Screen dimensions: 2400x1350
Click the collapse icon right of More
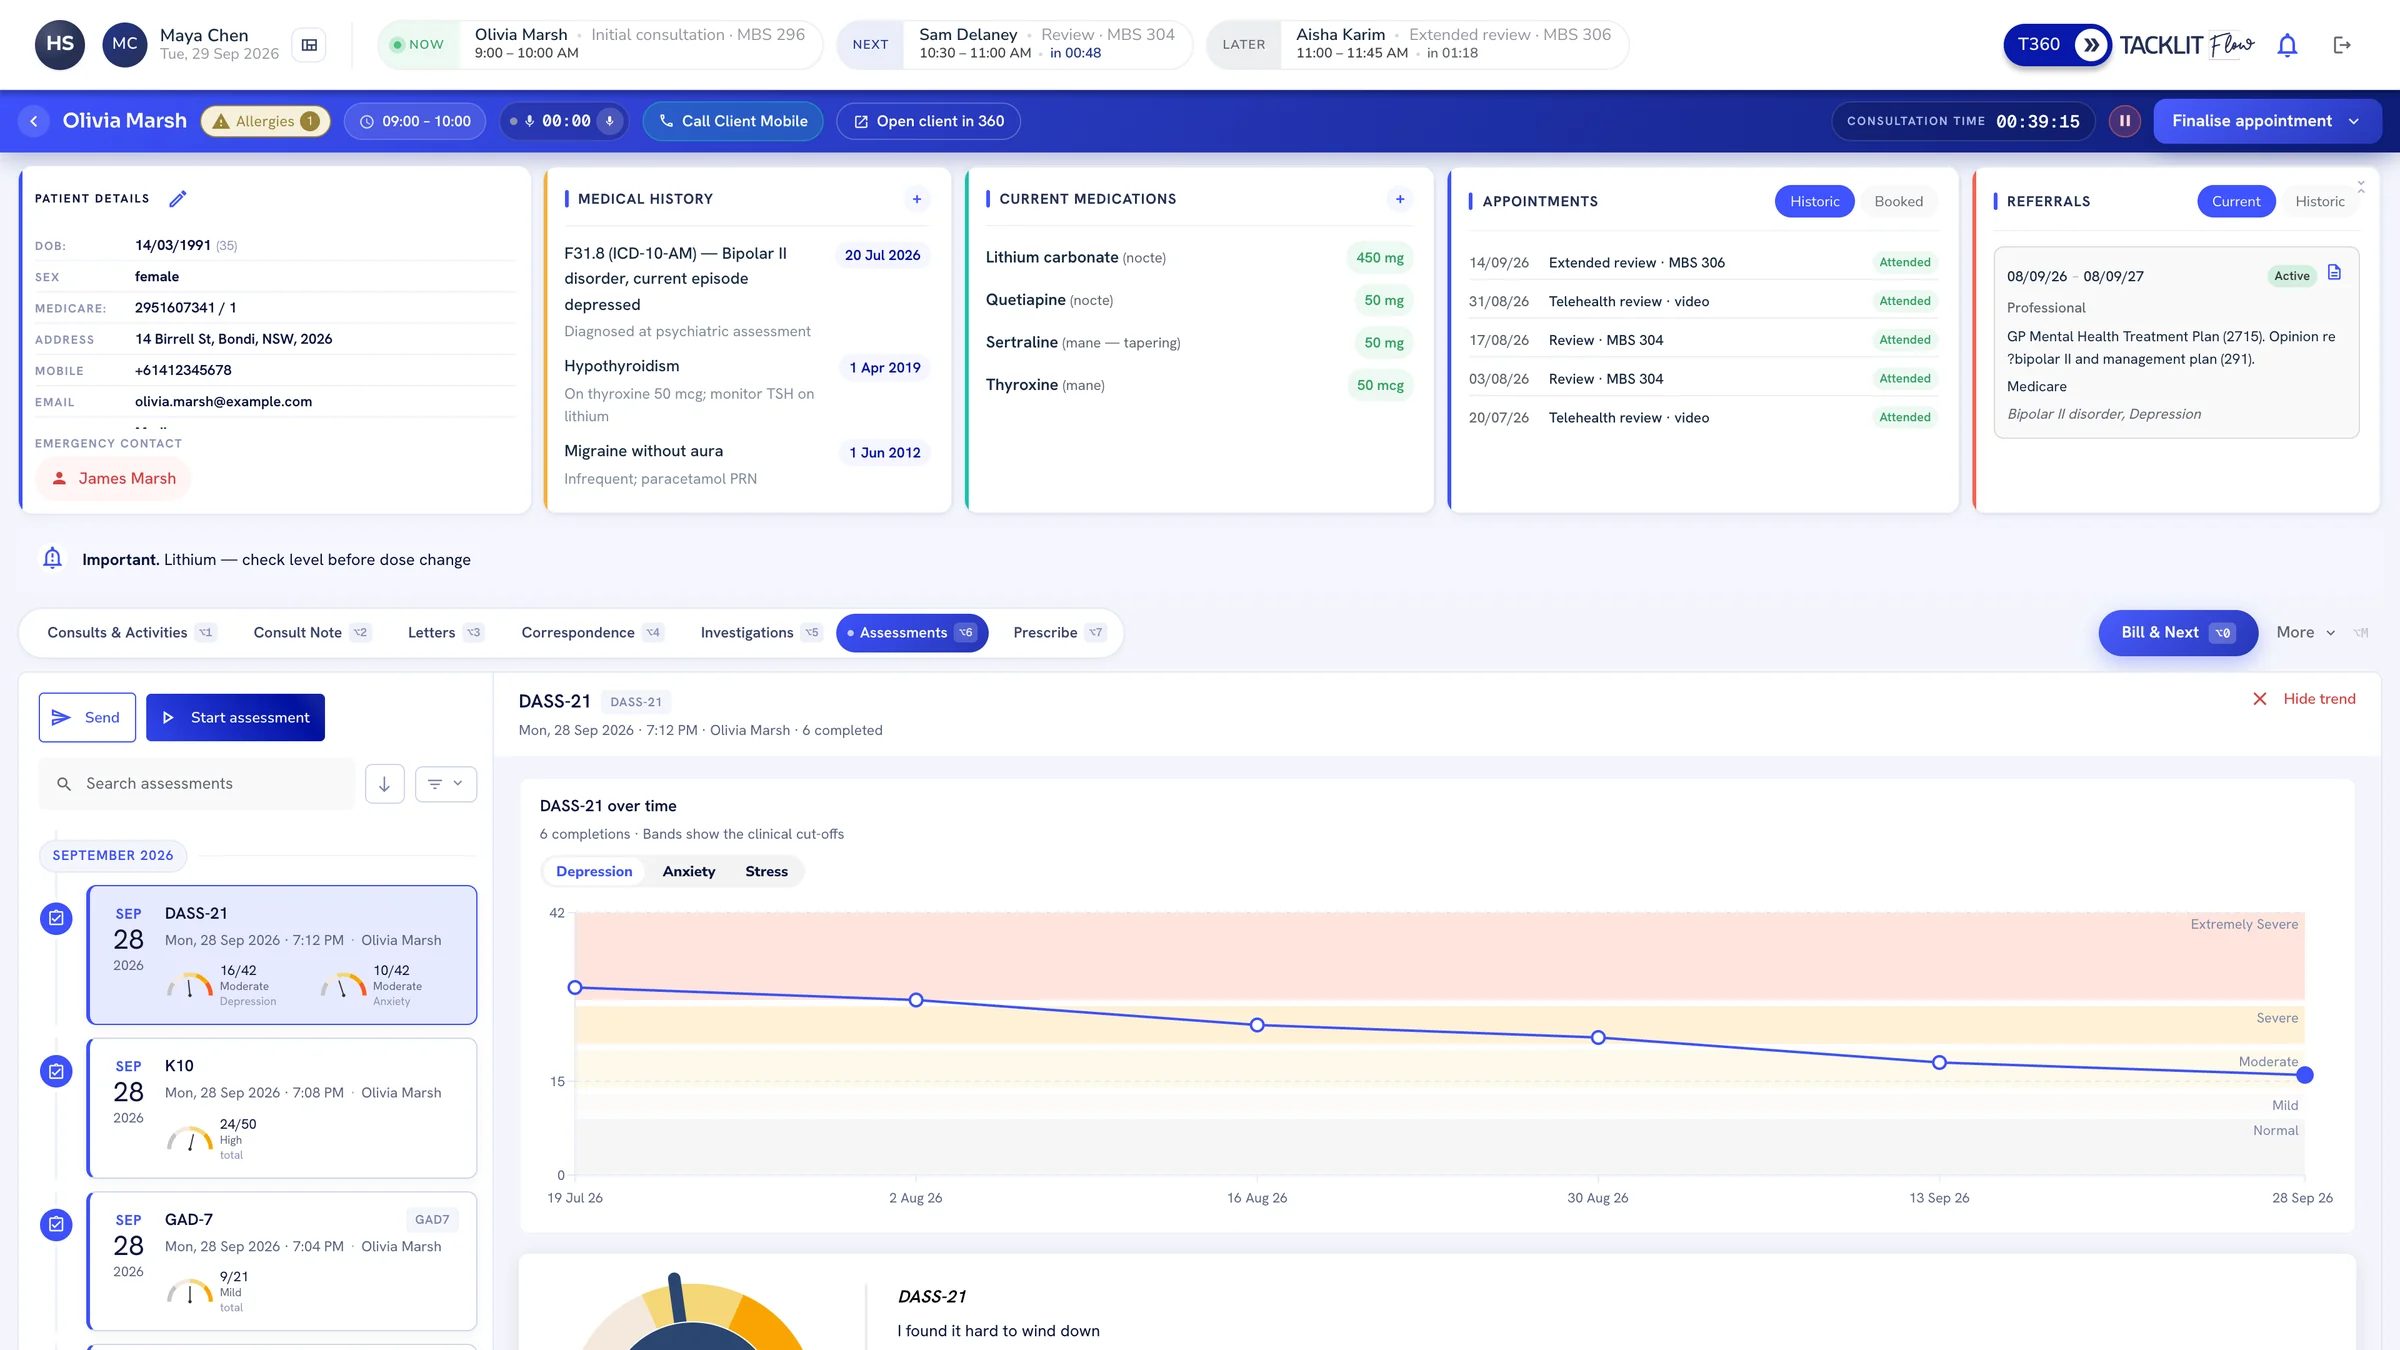click(2361, 633)
